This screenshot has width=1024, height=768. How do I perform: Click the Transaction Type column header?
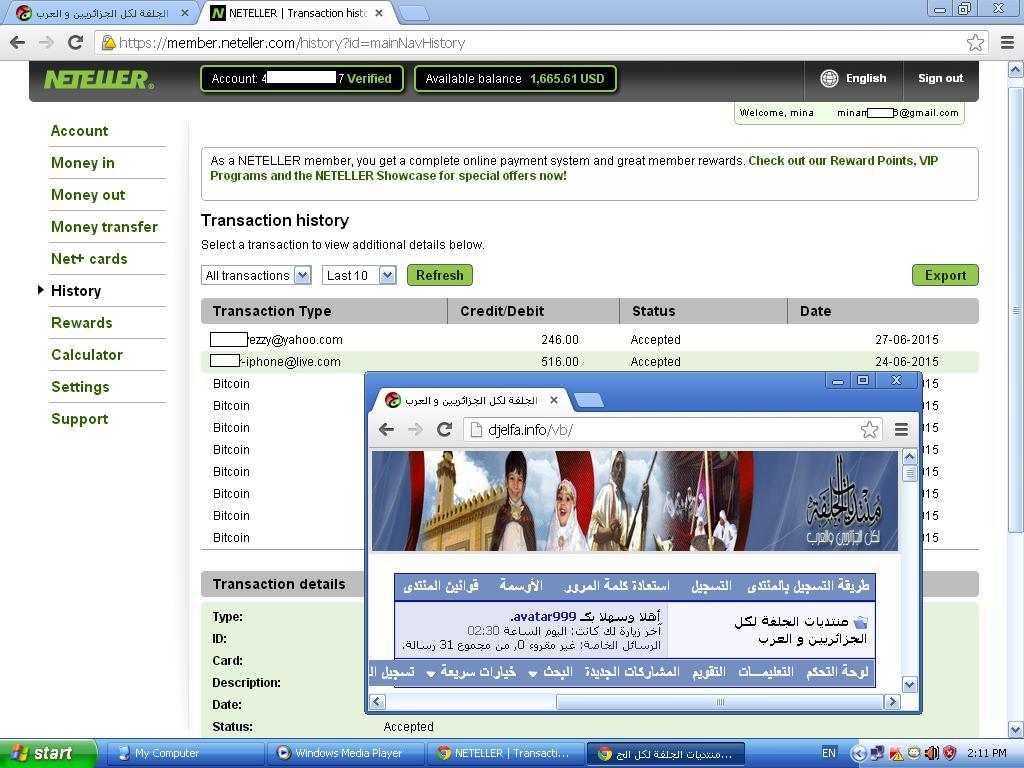point(324,311)
